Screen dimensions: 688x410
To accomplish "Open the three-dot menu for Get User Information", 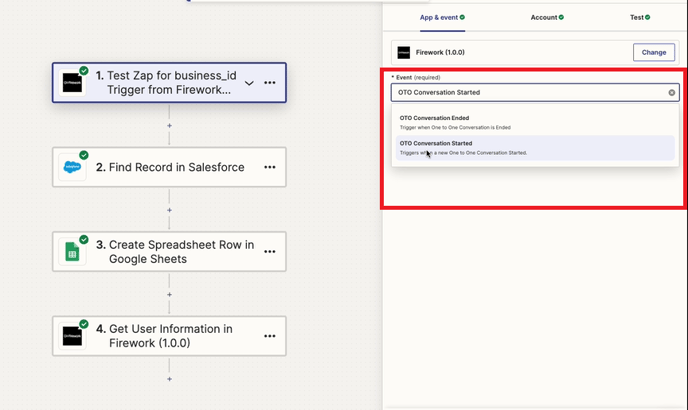I will pos(270,336).
